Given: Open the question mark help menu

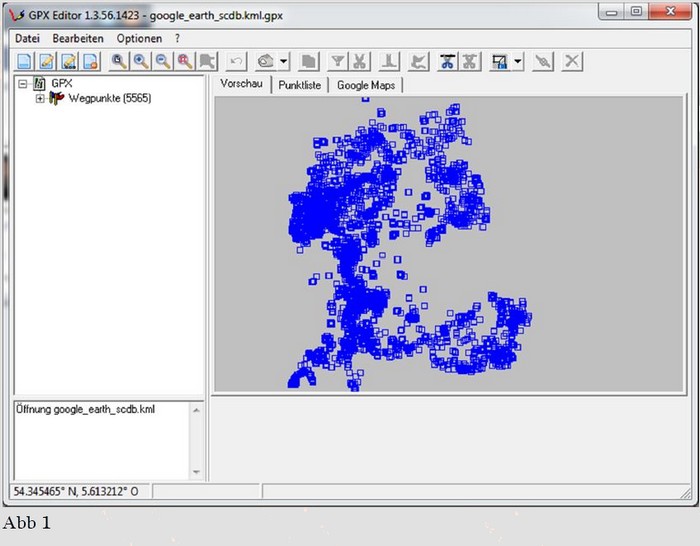Looking at the screenshot, I should (178, 38).
